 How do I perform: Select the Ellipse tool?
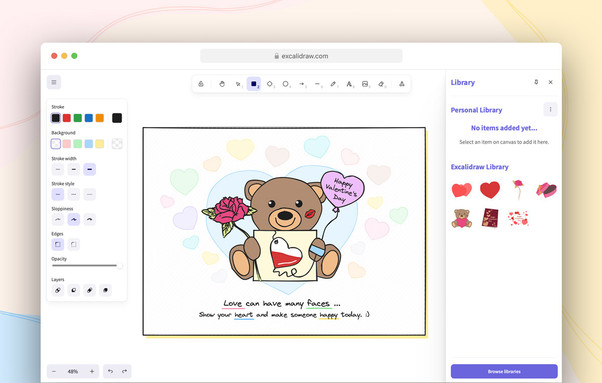[x=286, y=84]
